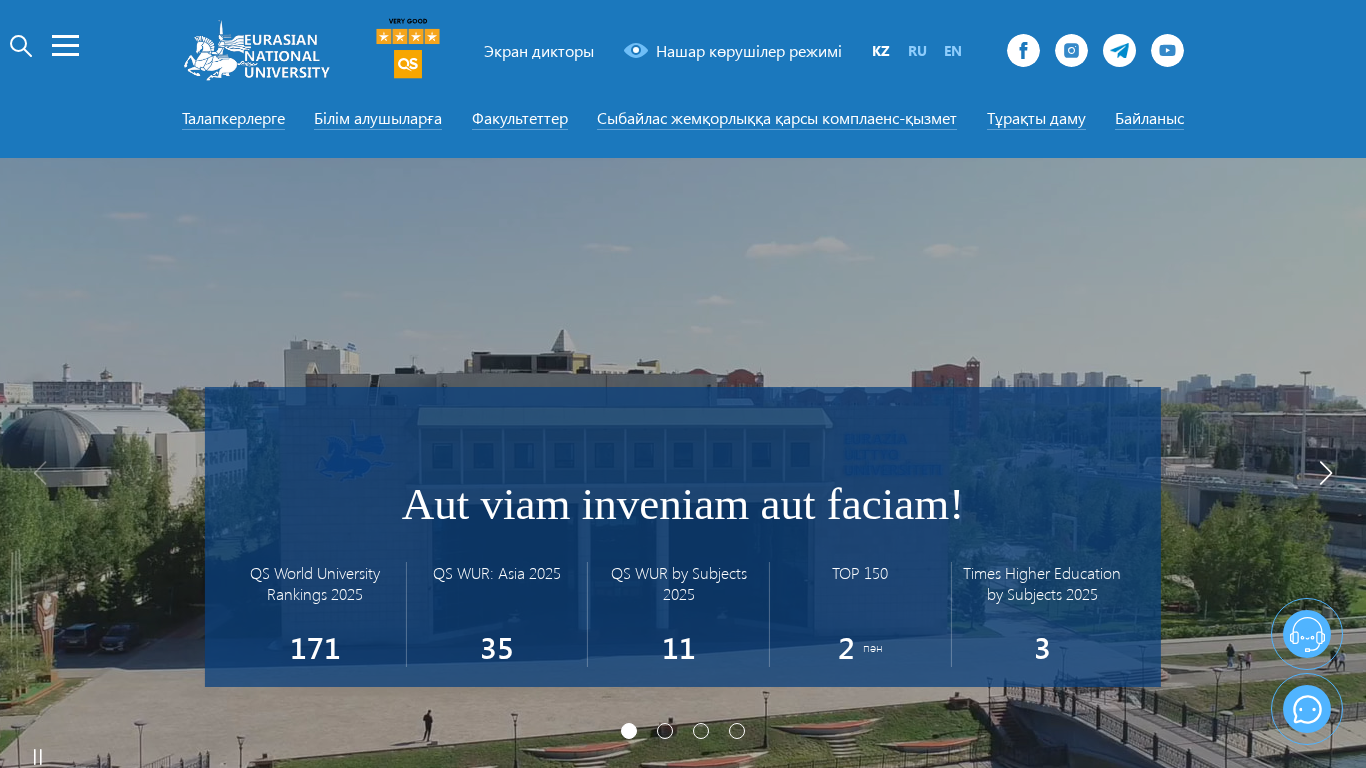The height and width of the screenshot is (768, 1366).
Task: Open the QS Stars rating badge
Action: coord(408,49)
